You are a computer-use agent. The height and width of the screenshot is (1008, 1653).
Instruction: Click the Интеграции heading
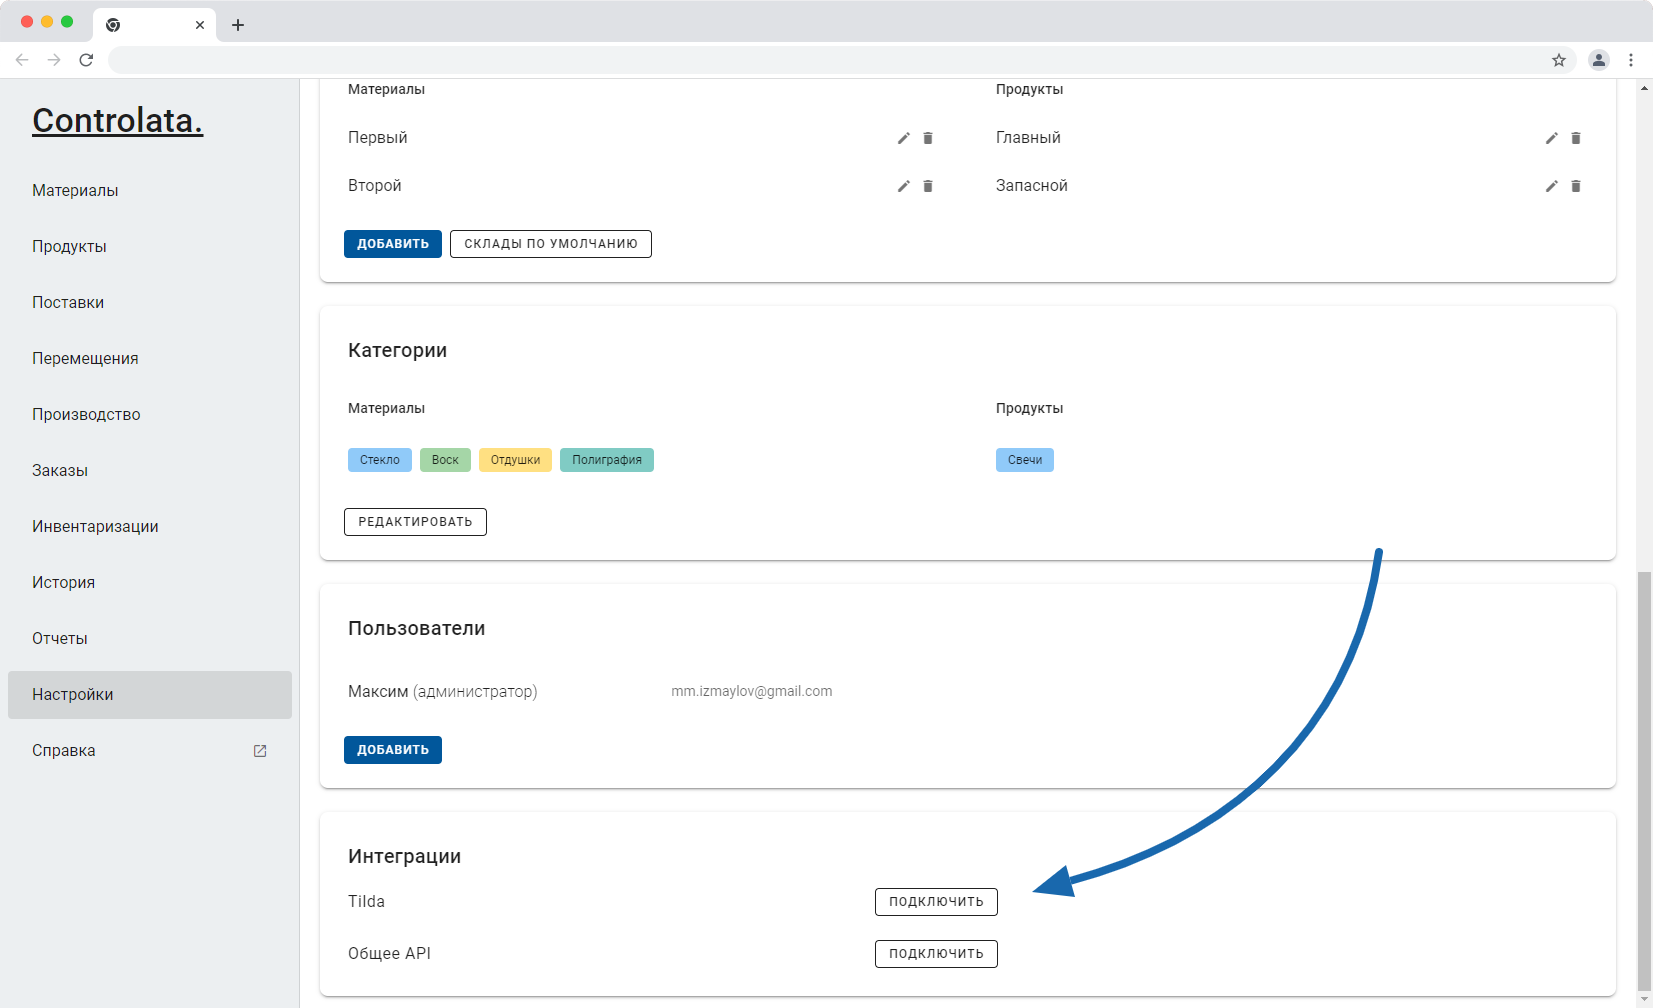404,857
